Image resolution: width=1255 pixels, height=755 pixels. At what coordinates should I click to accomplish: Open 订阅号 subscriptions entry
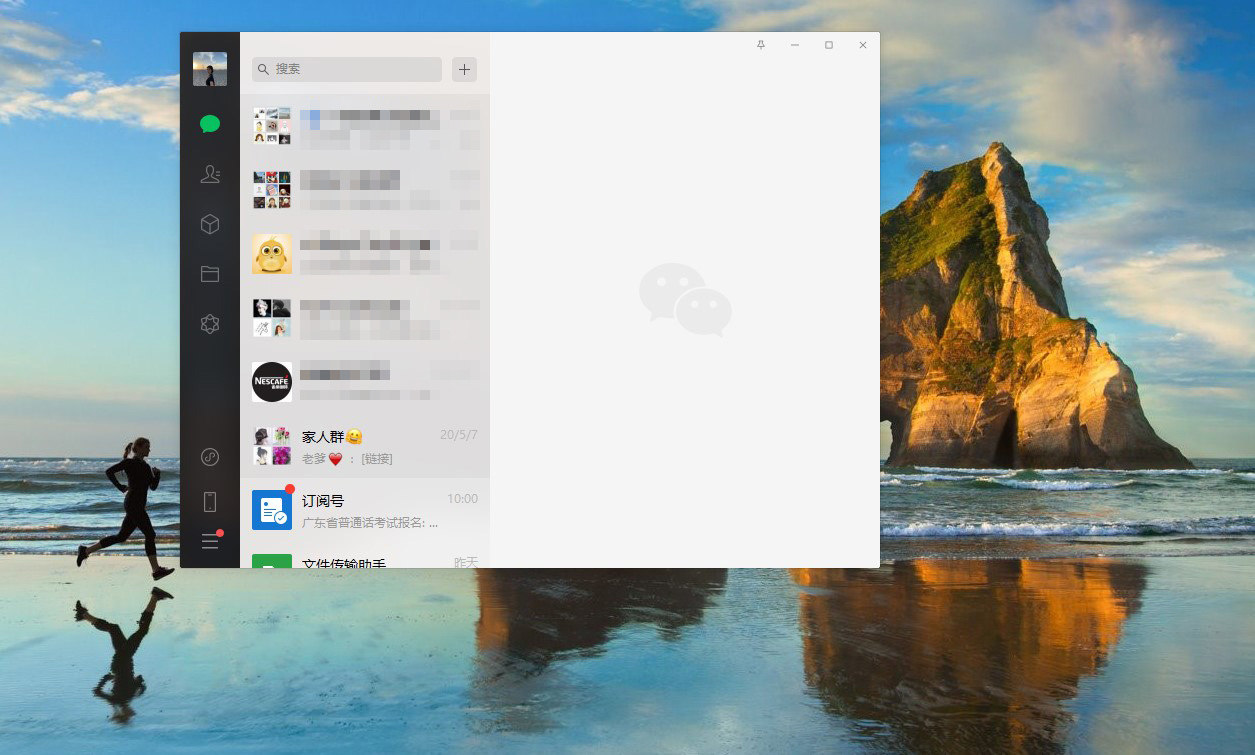pyautogui.click(x=365, y=510)
